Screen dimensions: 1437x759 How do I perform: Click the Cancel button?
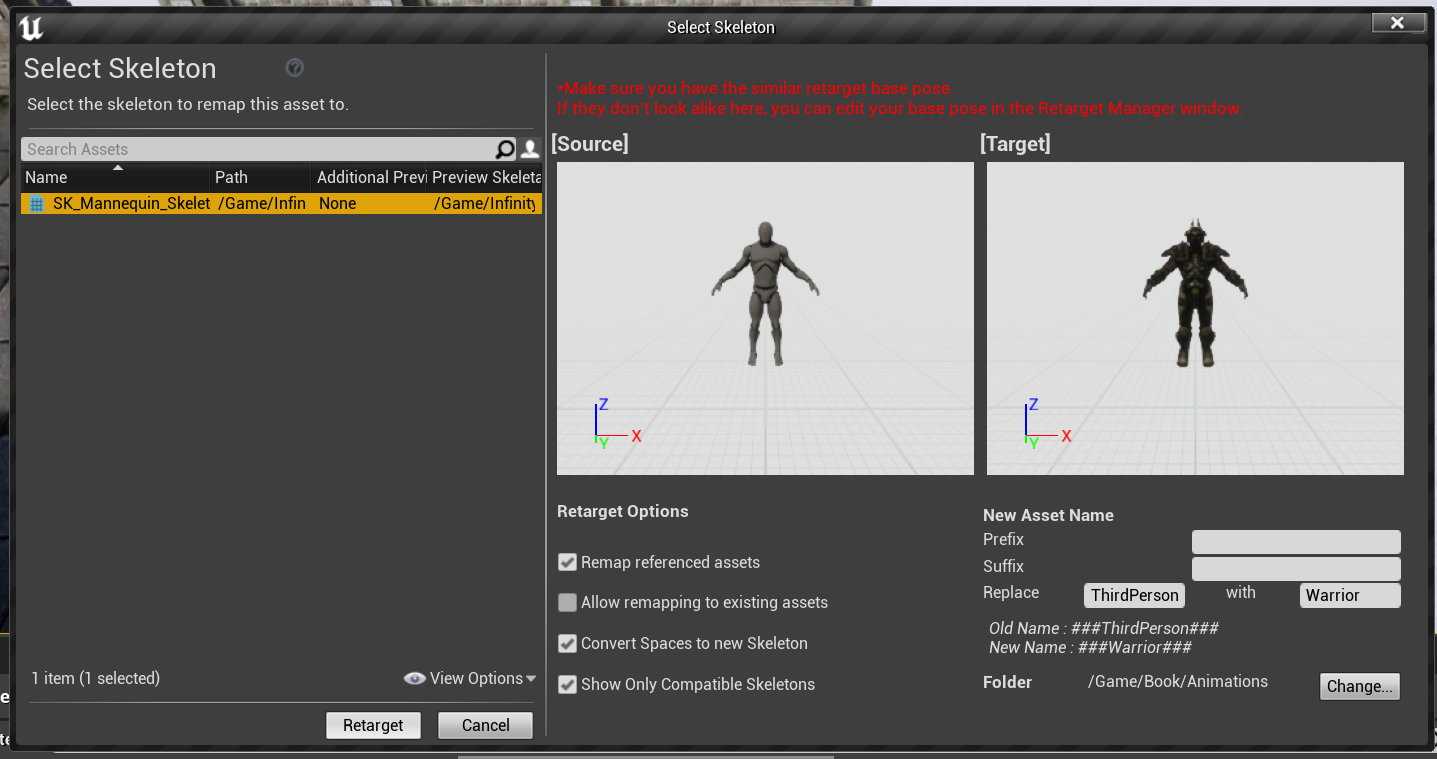(485, 725)
